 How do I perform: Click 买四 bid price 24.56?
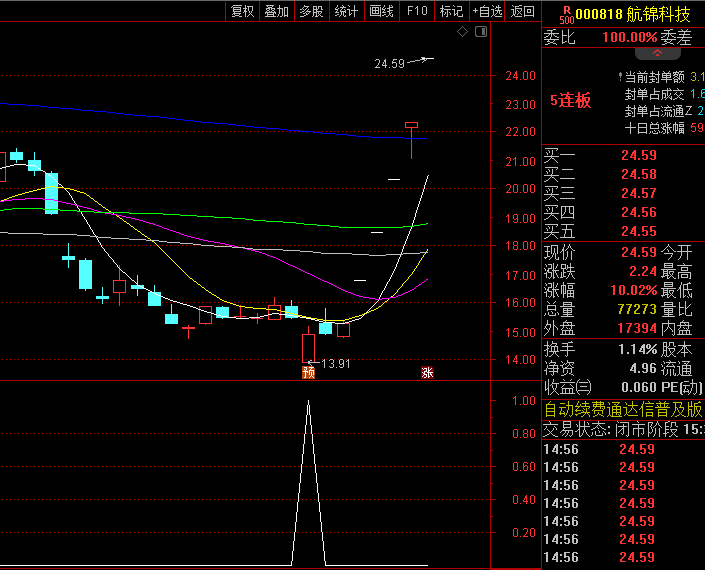pos(638,213)
